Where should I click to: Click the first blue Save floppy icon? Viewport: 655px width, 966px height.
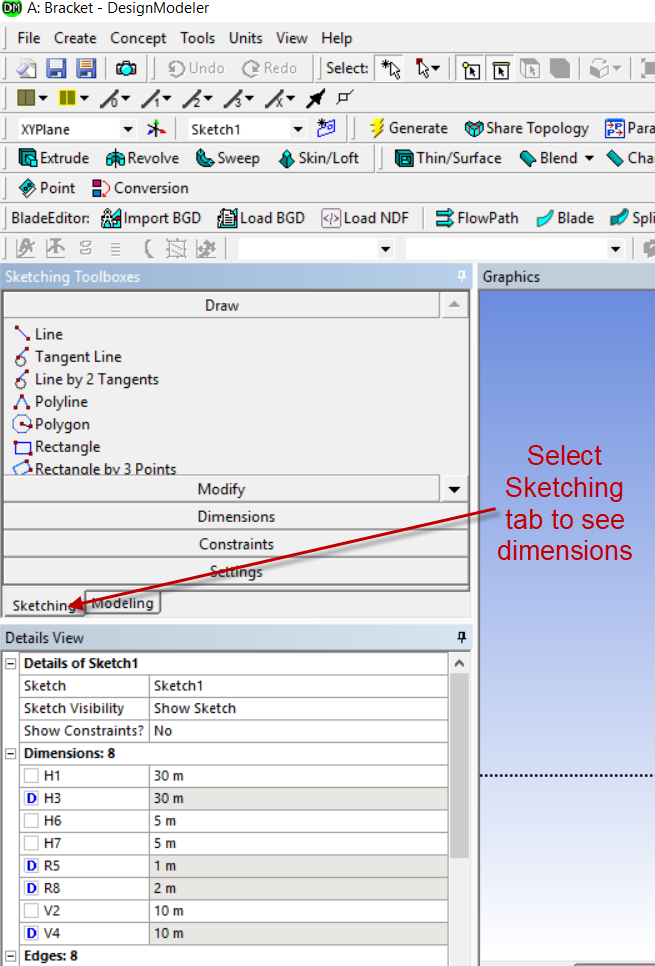pyautogui.click(x=56, y=68)
